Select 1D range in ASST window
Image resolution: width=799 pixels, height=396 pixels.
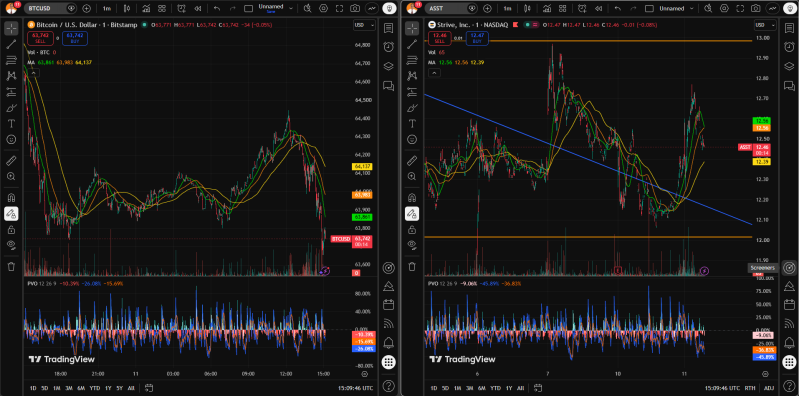point(434,388)
